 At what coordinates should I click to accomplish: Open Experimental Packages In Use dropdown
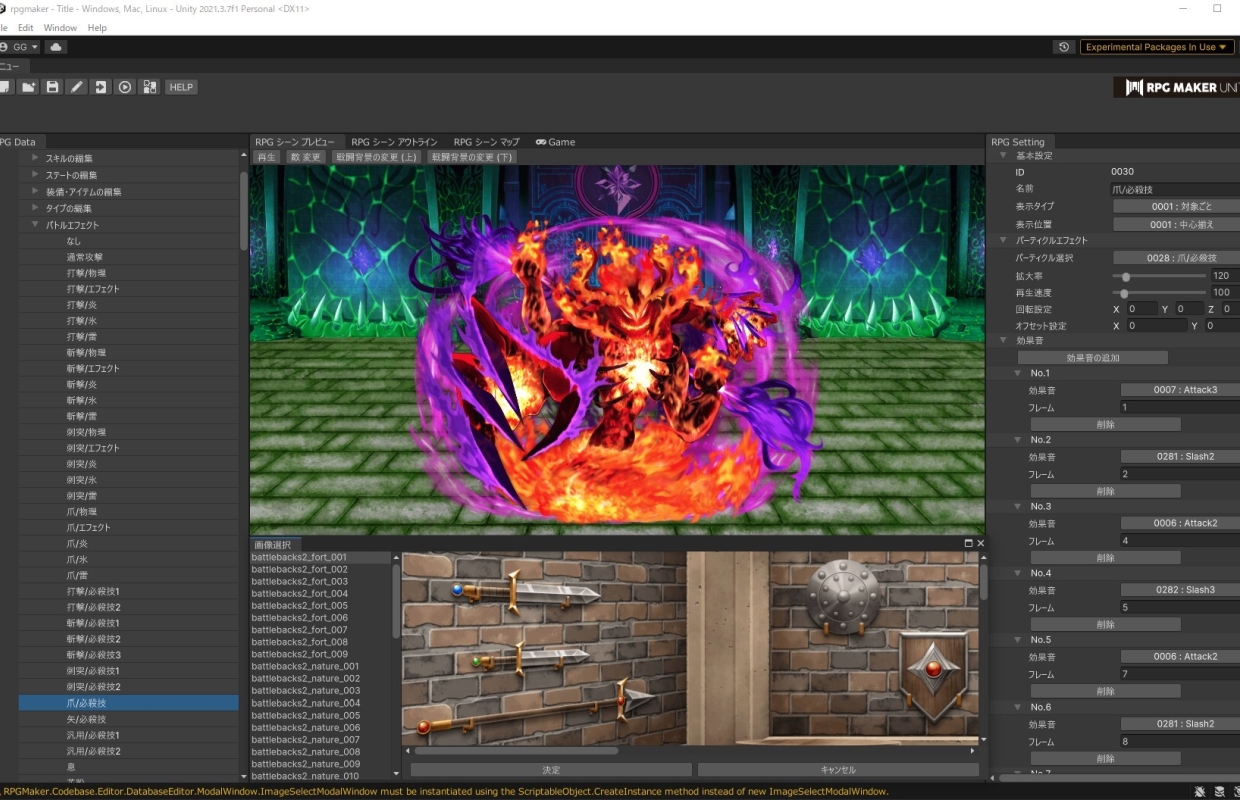click(1157, 47)
